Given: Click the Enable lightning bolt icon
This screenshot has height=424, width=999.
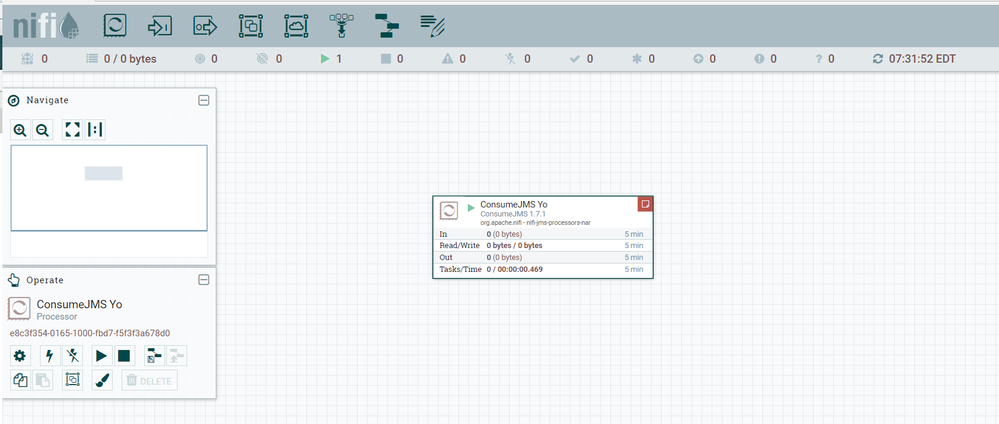Looking at the screenshot, I should coord(50,356).
